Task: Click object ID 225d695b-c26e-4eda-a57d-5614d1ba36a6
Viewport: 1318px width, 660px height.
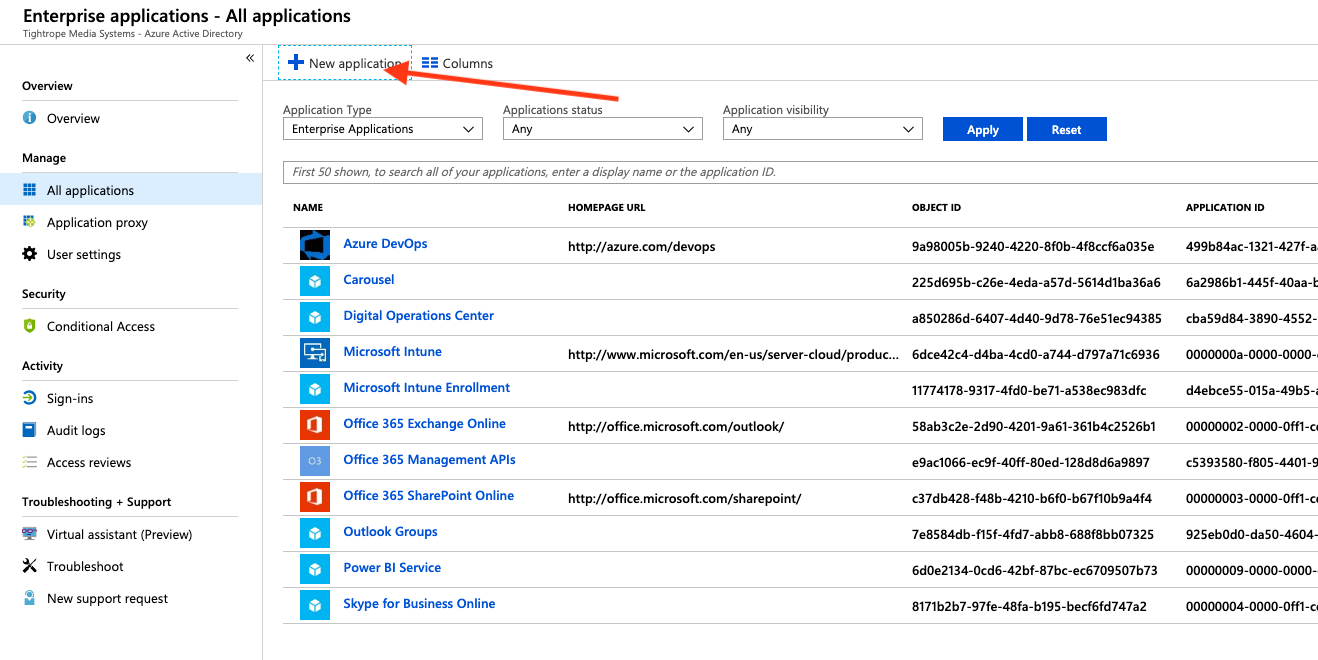Action: click(x=1036, y=282)
